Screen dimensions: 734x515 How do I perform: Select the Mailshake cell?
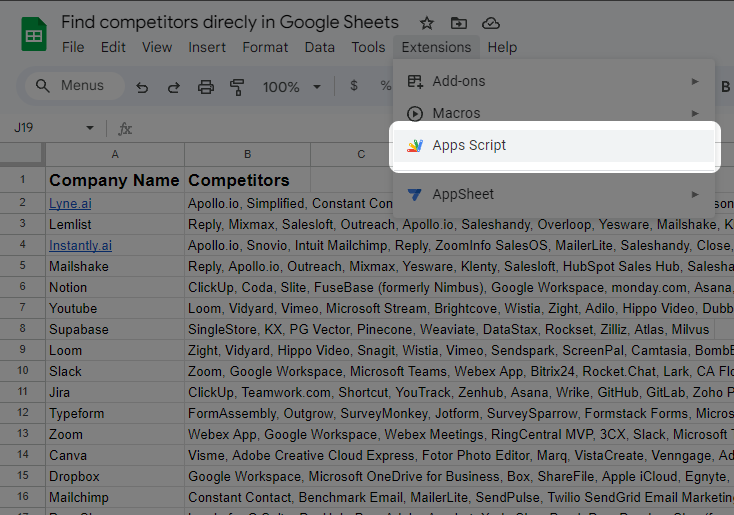click(x=115, y=266)
